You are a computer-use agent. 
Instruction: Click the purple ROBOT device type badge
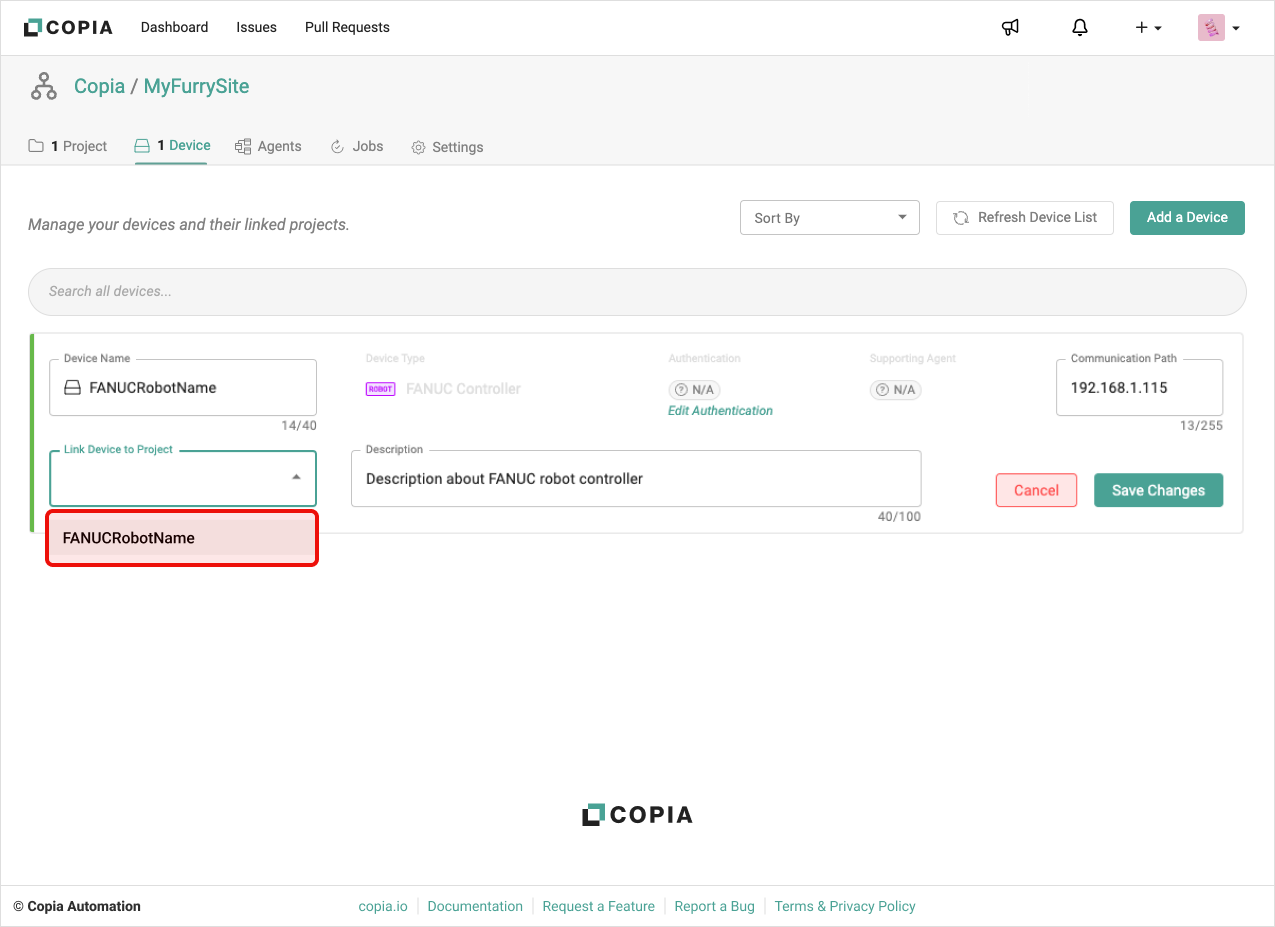[380, 389]
